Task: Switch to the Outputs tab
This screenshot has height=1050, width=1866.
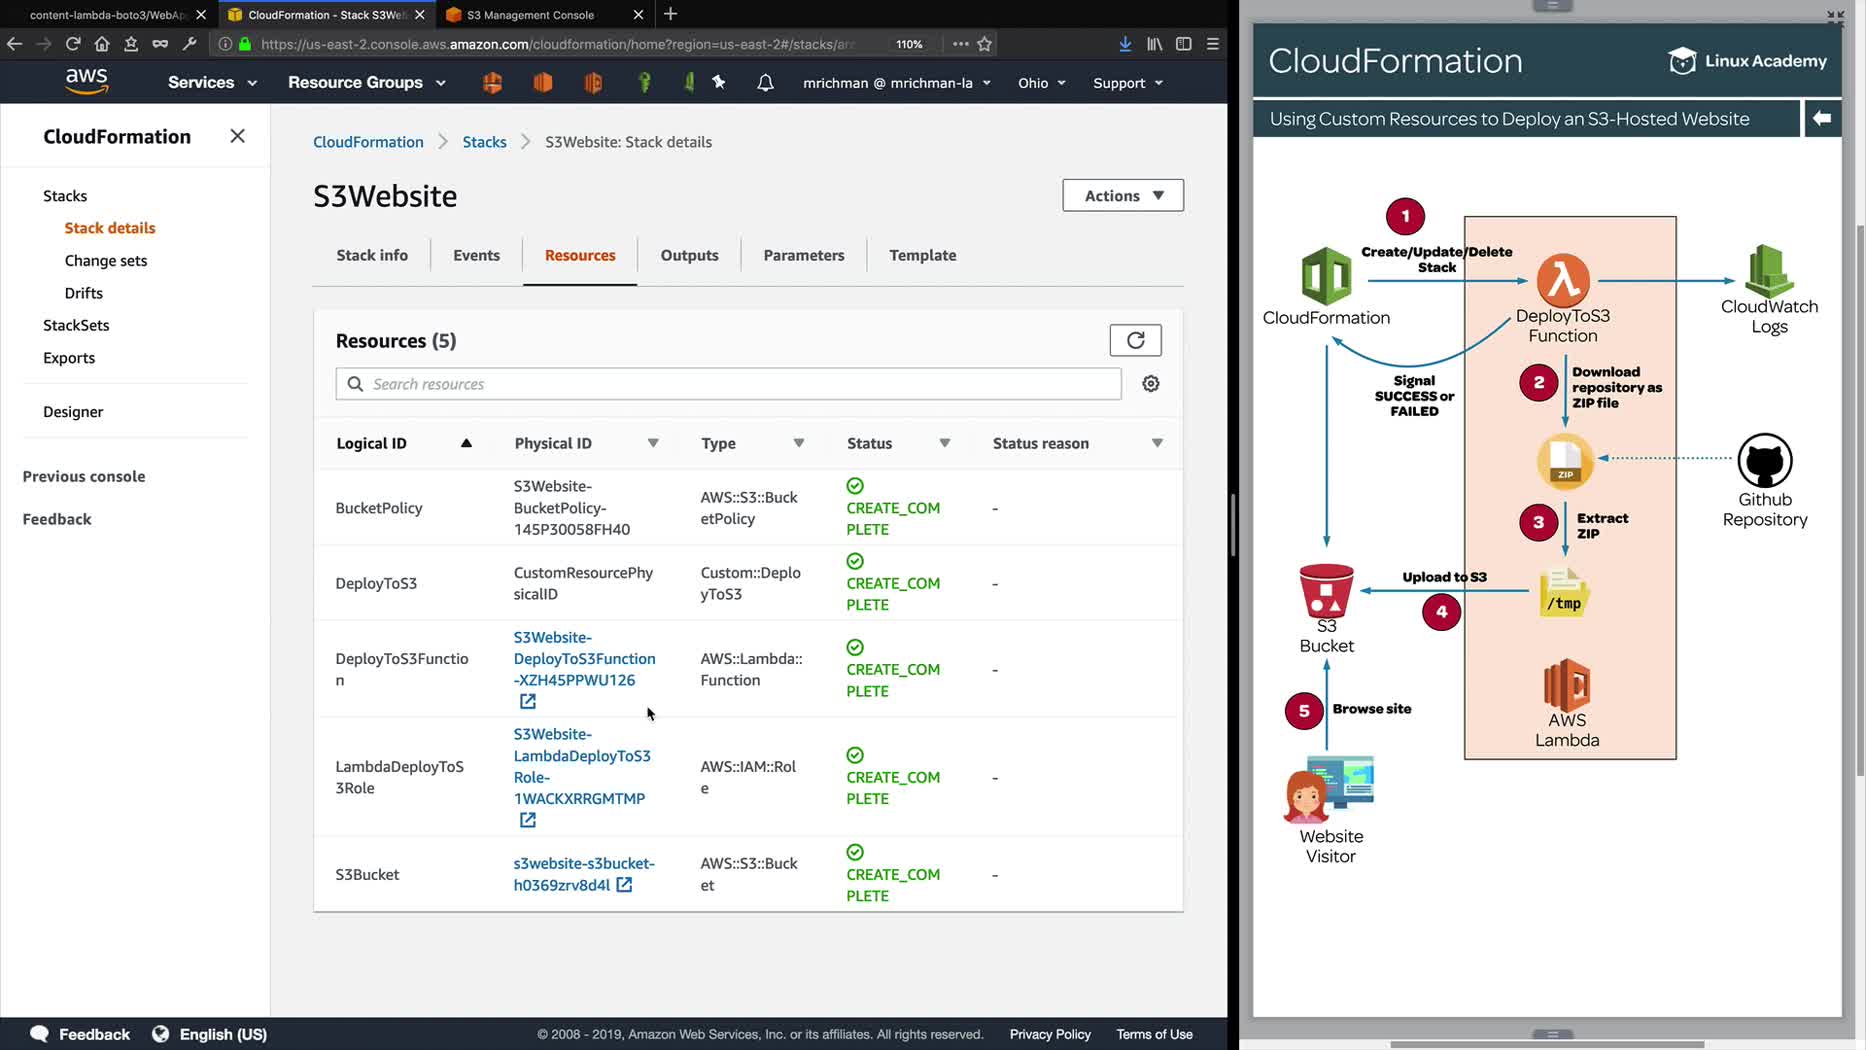Action: (x=689, y=255)
